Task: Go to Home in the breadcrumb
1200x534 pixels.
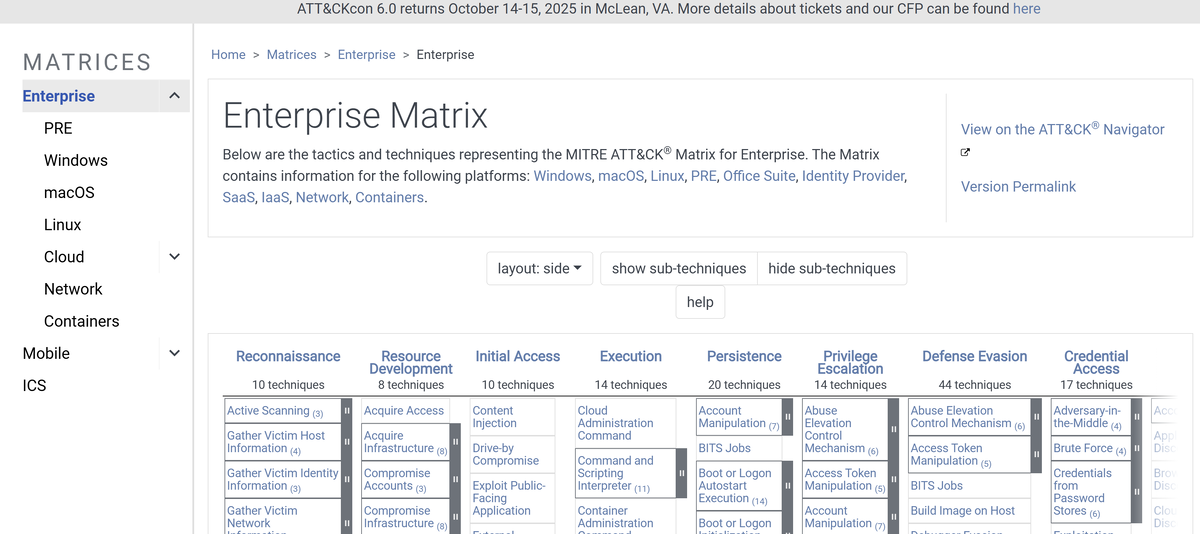Action: (x=228, y=54)
